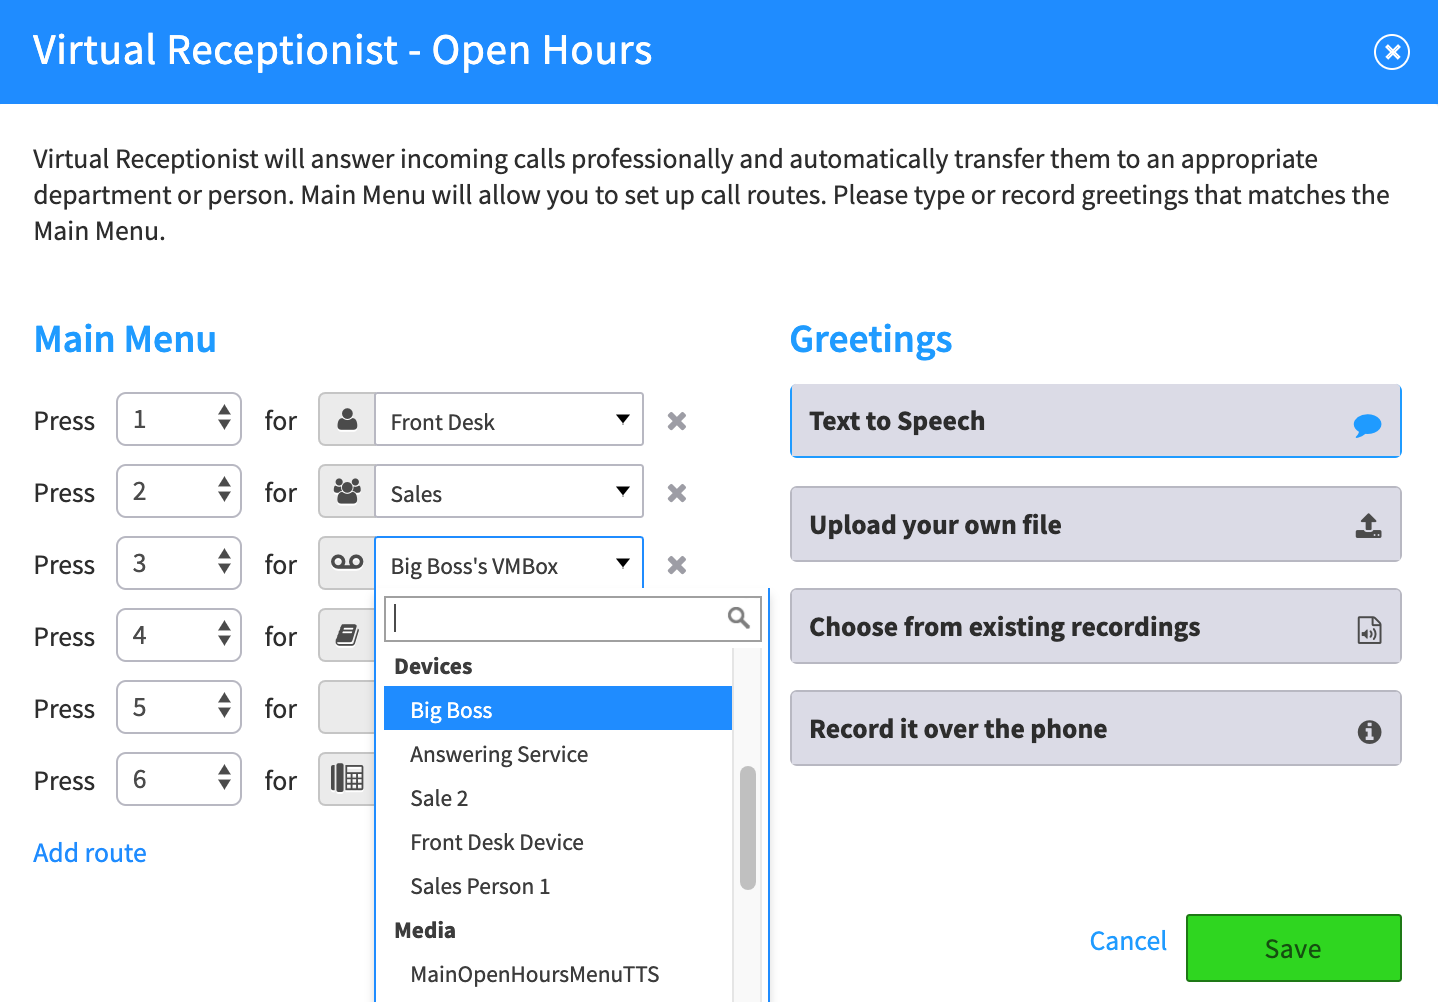
Task: Click the Cancel link
Action: click(1128, 941)
